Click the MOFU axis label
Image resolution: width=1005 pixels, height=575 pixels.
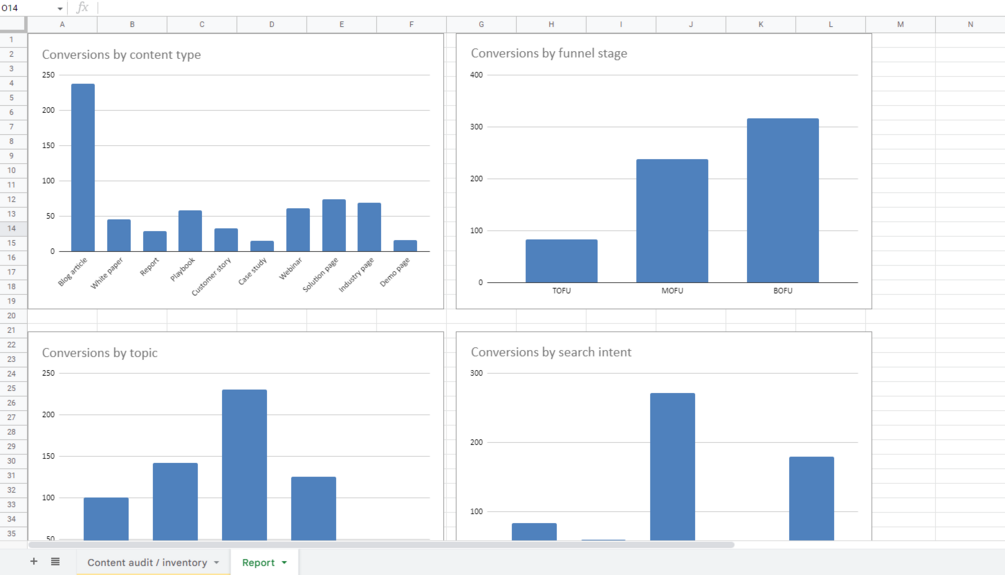(672, 290)
